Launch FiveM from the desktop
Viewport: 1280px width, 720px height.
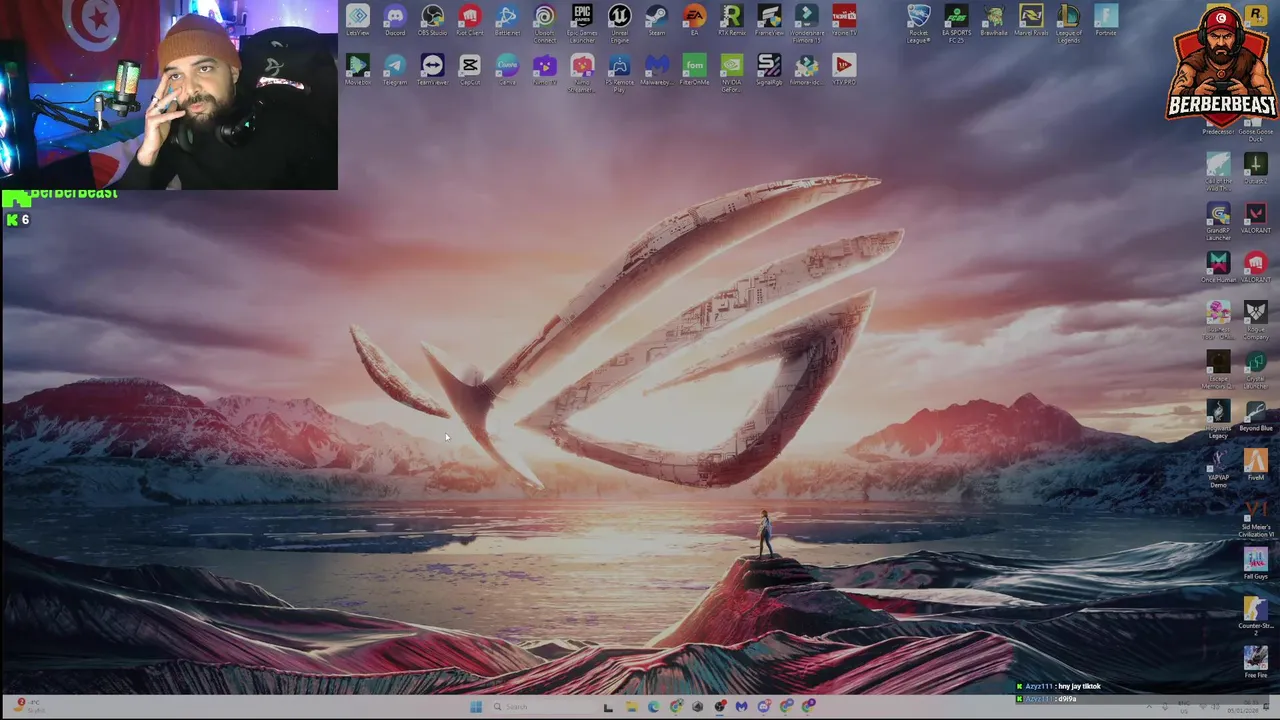1255,465
